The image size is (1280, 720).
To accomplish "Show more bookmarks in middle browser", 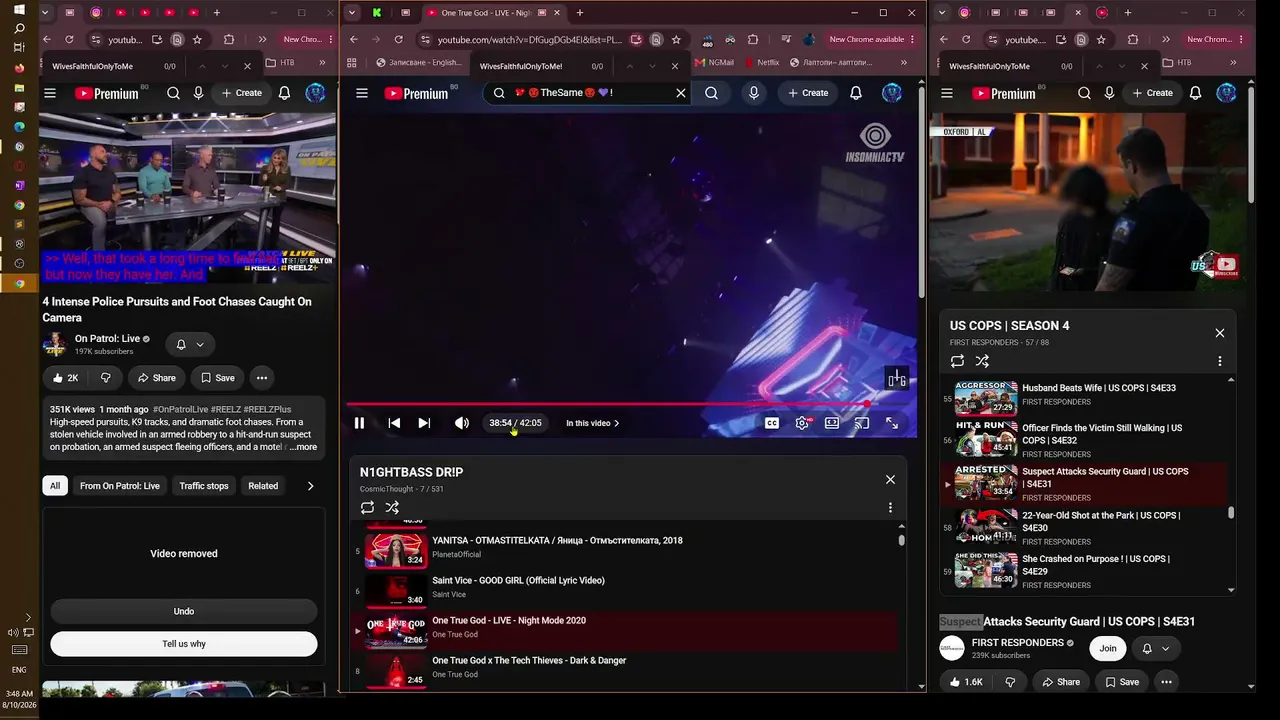I will pyautogui.click(x=904, y=62).
